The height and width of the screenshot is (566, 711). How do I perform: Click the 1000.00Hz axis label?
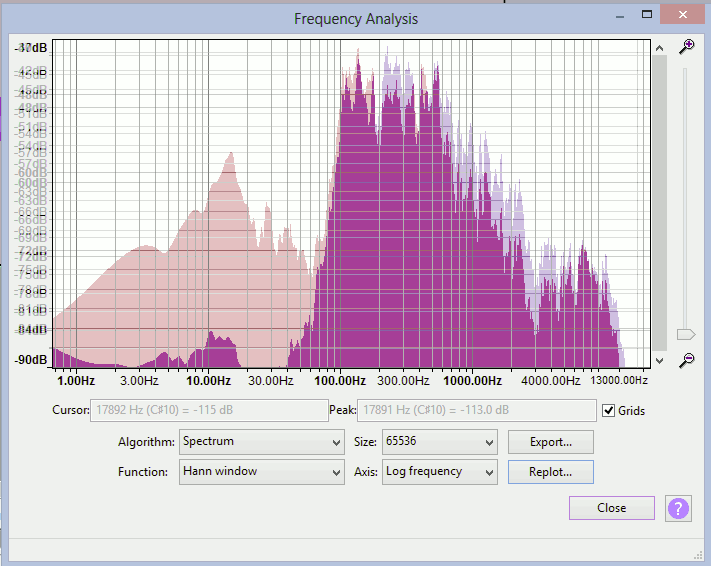coord(472,381)
